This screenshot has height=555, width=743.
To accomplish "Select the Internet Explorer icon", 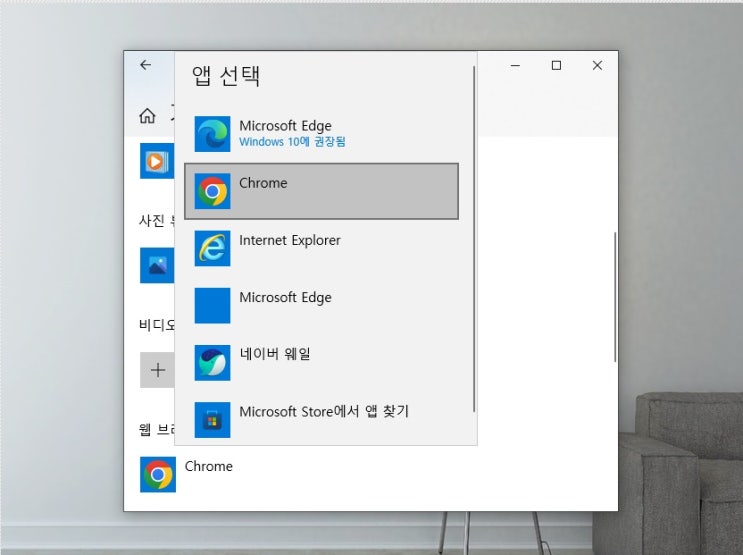I will [x=212, y=248].
